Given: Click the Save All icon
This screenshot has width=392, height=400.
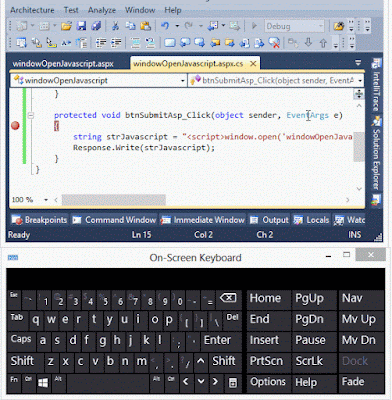Looking at the screenshot, I should pyautogui.click(x=96, y=26).
